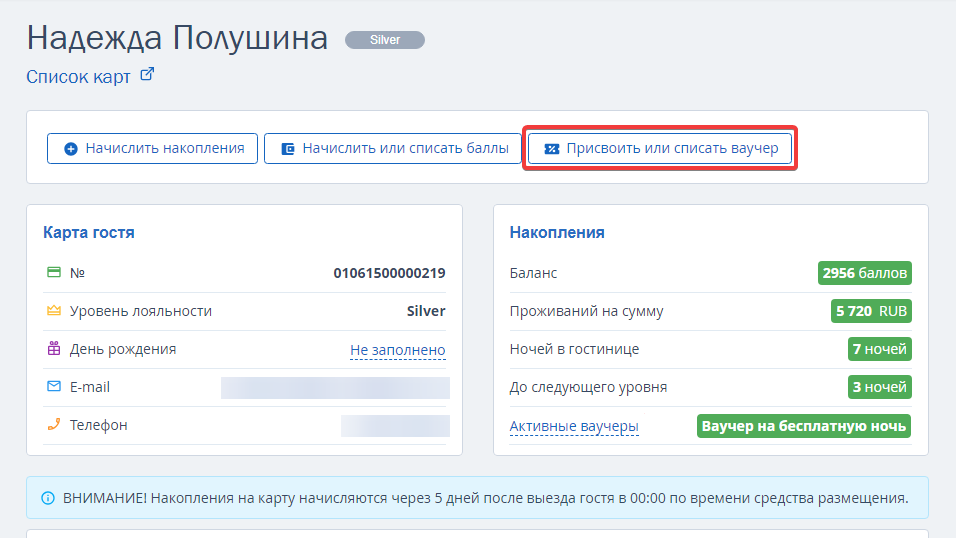Screen dimensions: 956x538
Task: Click the phone icon beside Телефон
Action: point(54,424)
